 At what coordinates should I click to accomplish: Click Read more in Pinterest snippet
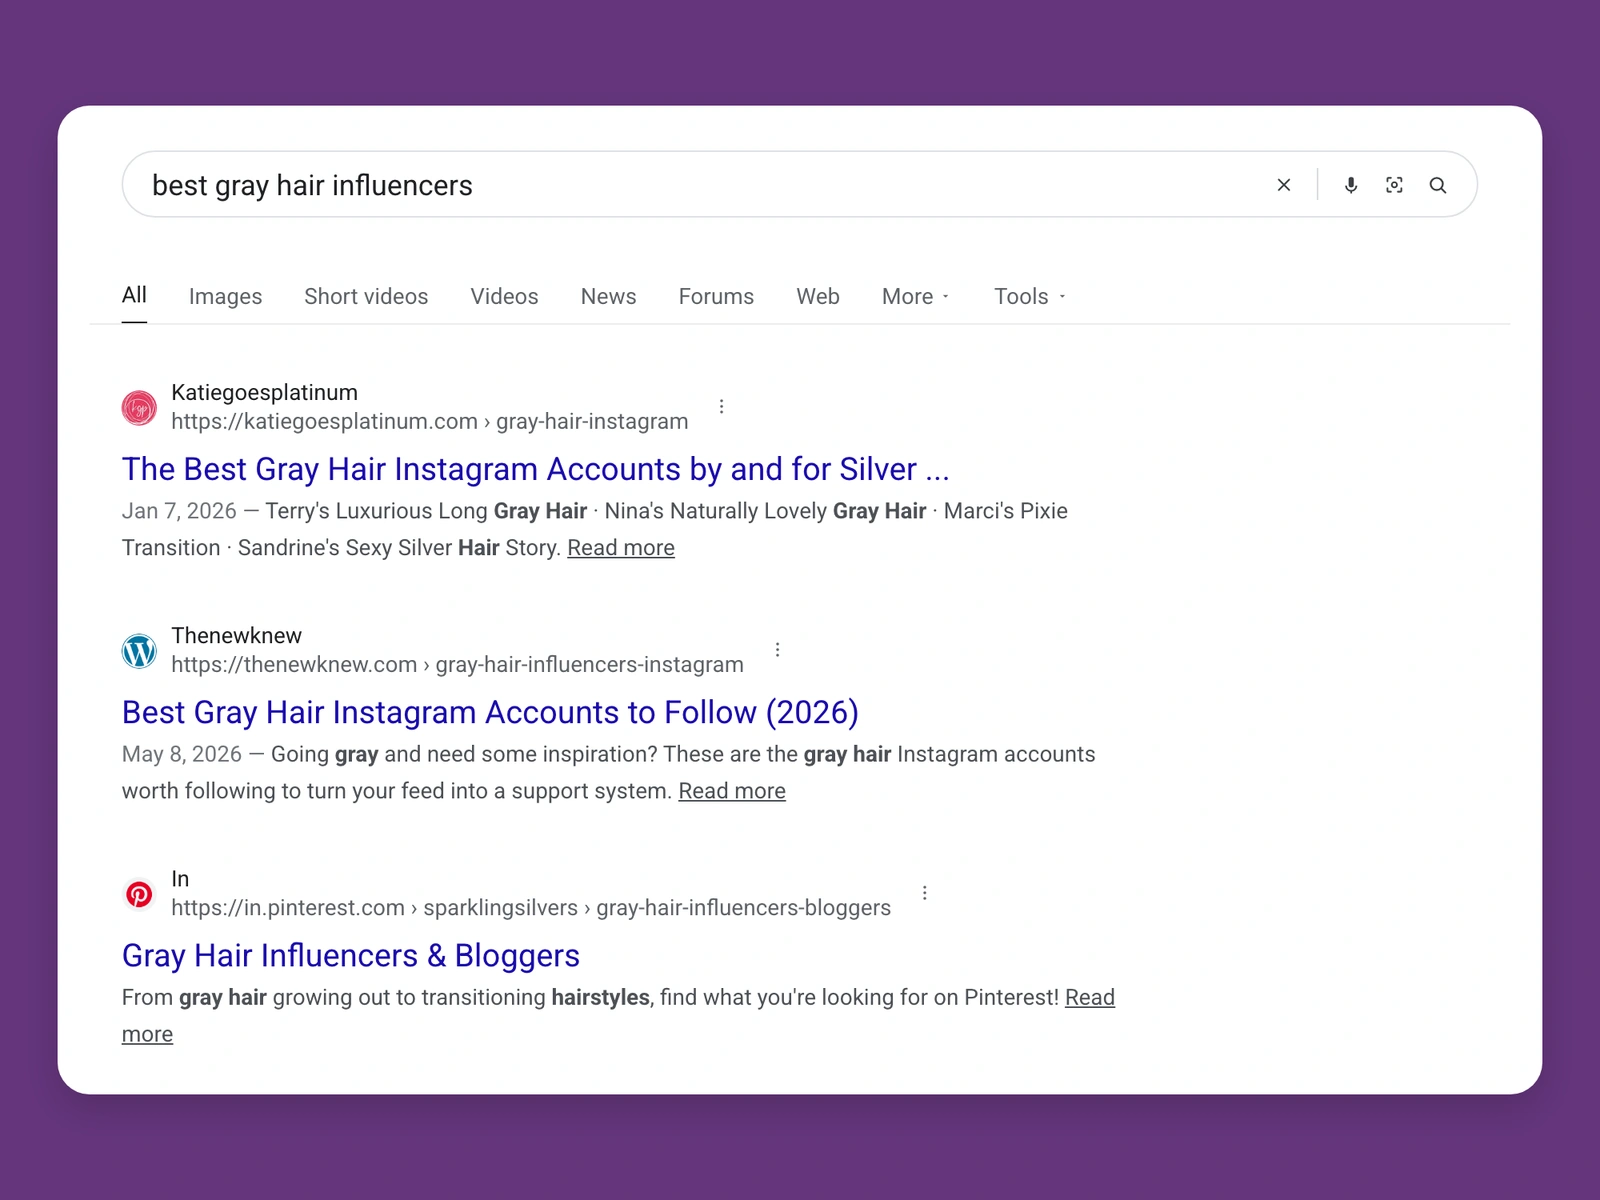point(1090,997)
